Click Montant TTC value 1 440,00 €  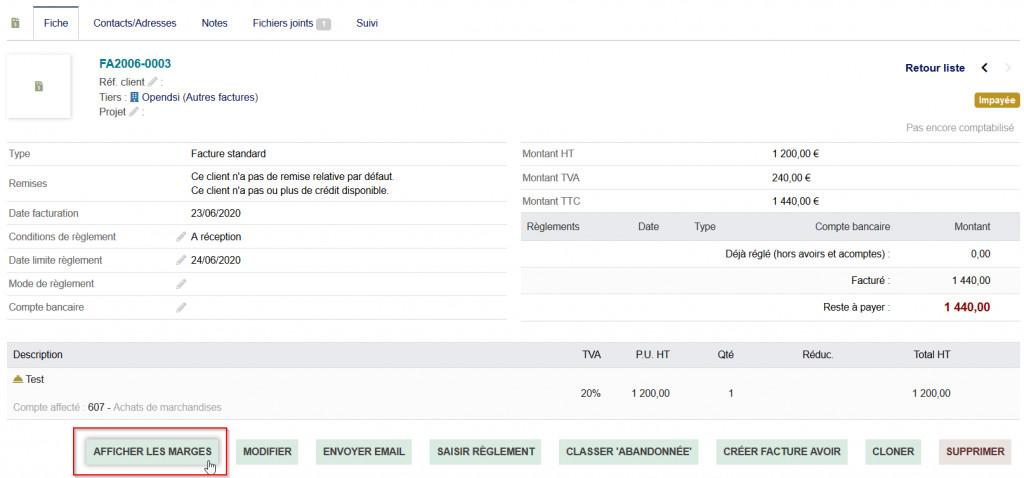tap(795, 201)
